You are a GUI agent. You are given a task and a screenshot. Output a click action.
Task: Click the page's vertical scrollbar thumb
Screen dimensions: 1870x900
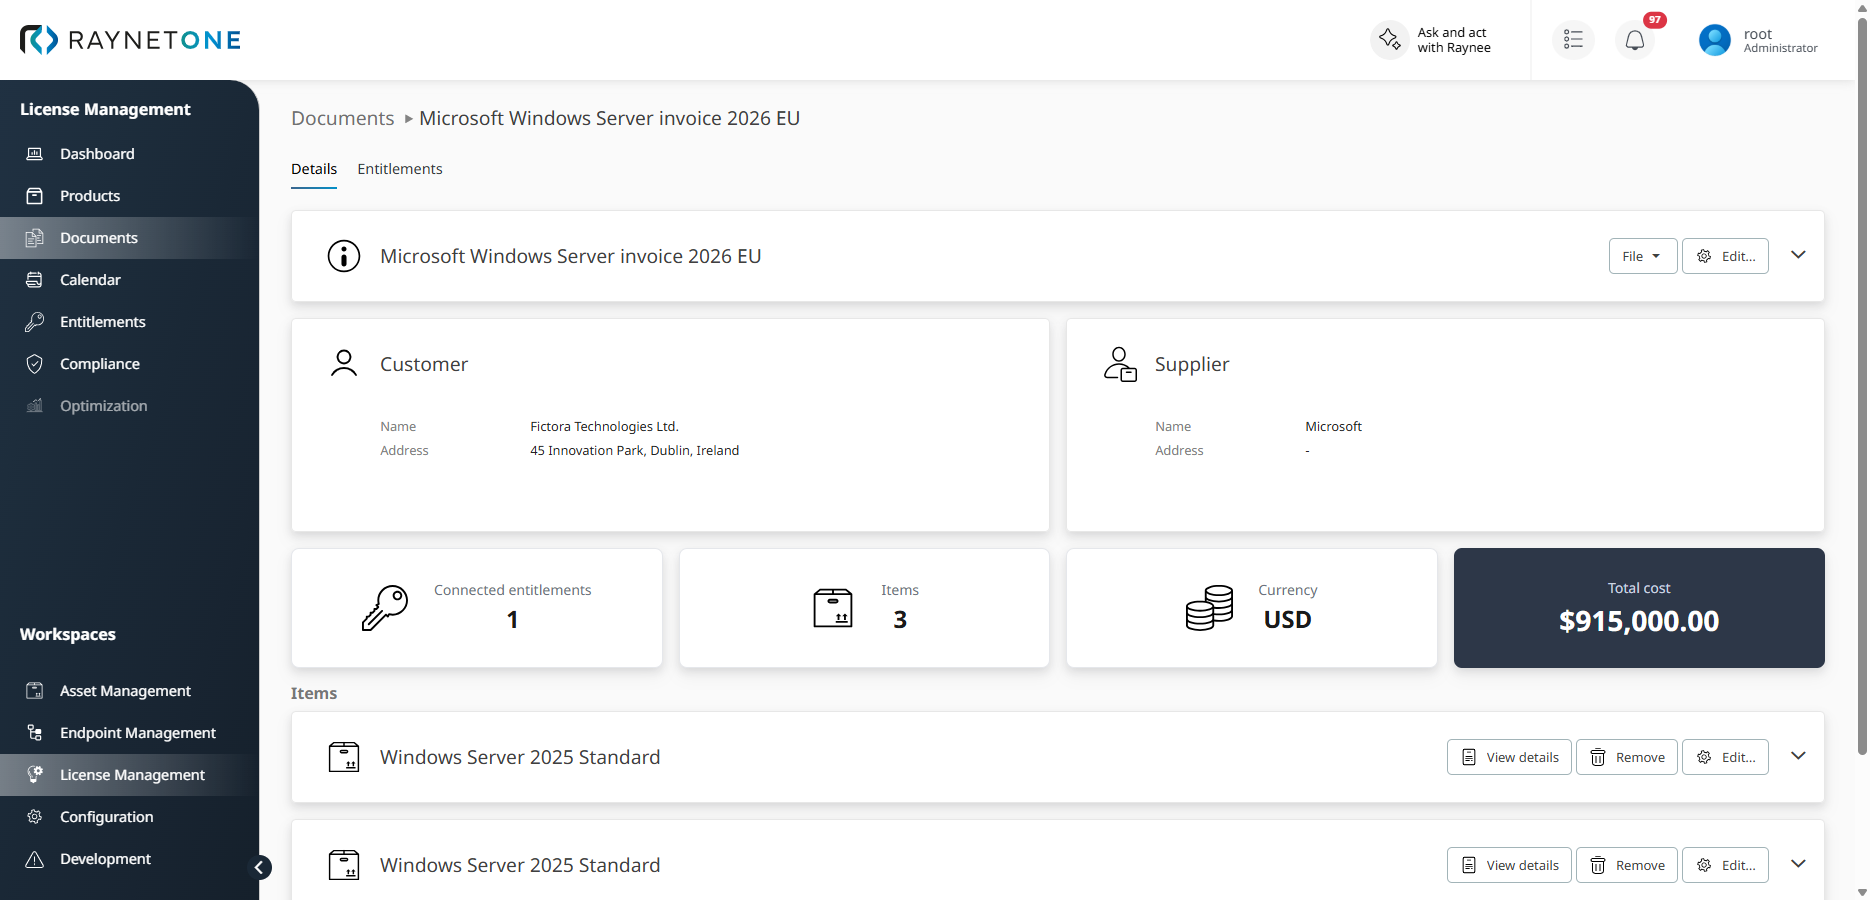tap(1862, 385)
